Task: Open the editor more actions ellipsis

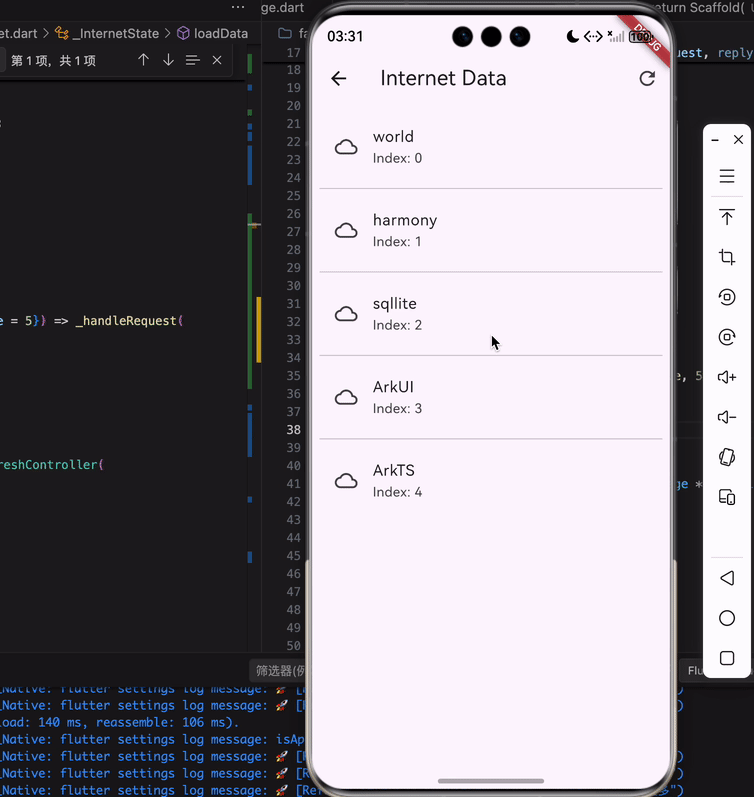Action: pos(237,7)
